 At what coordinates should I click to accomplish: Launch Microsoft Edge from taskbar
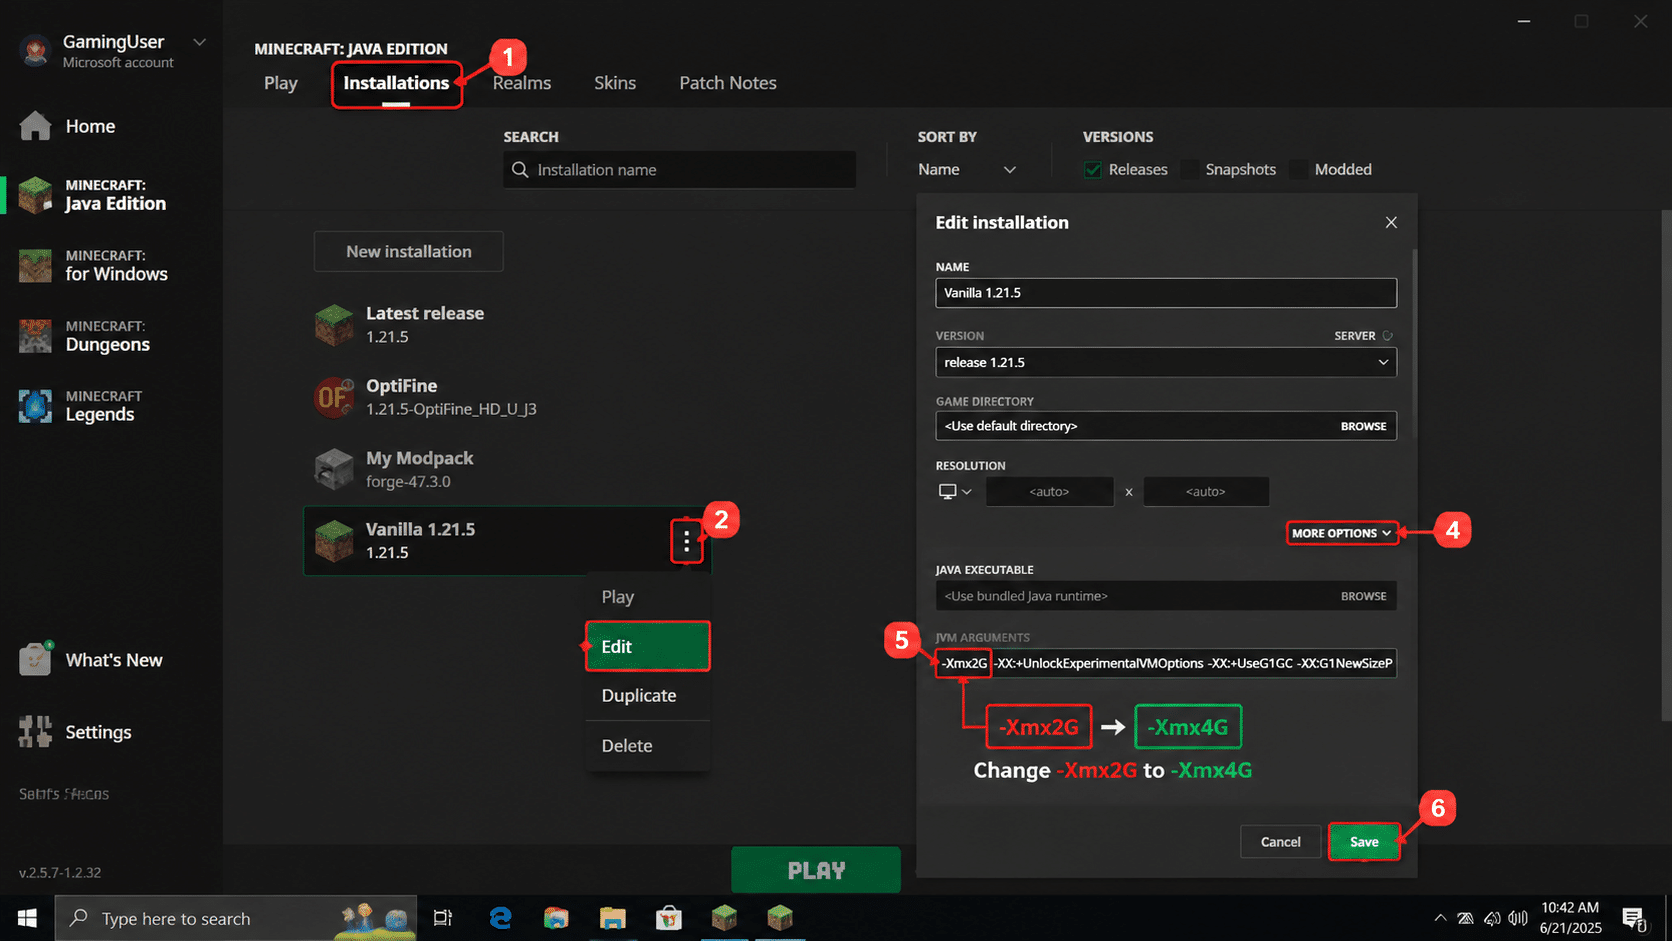click(x=500, y=918)
